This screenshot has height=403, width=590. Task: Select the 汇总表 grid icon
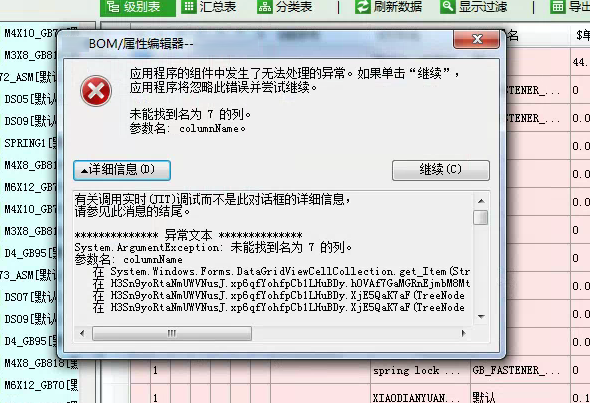[189, 6]
